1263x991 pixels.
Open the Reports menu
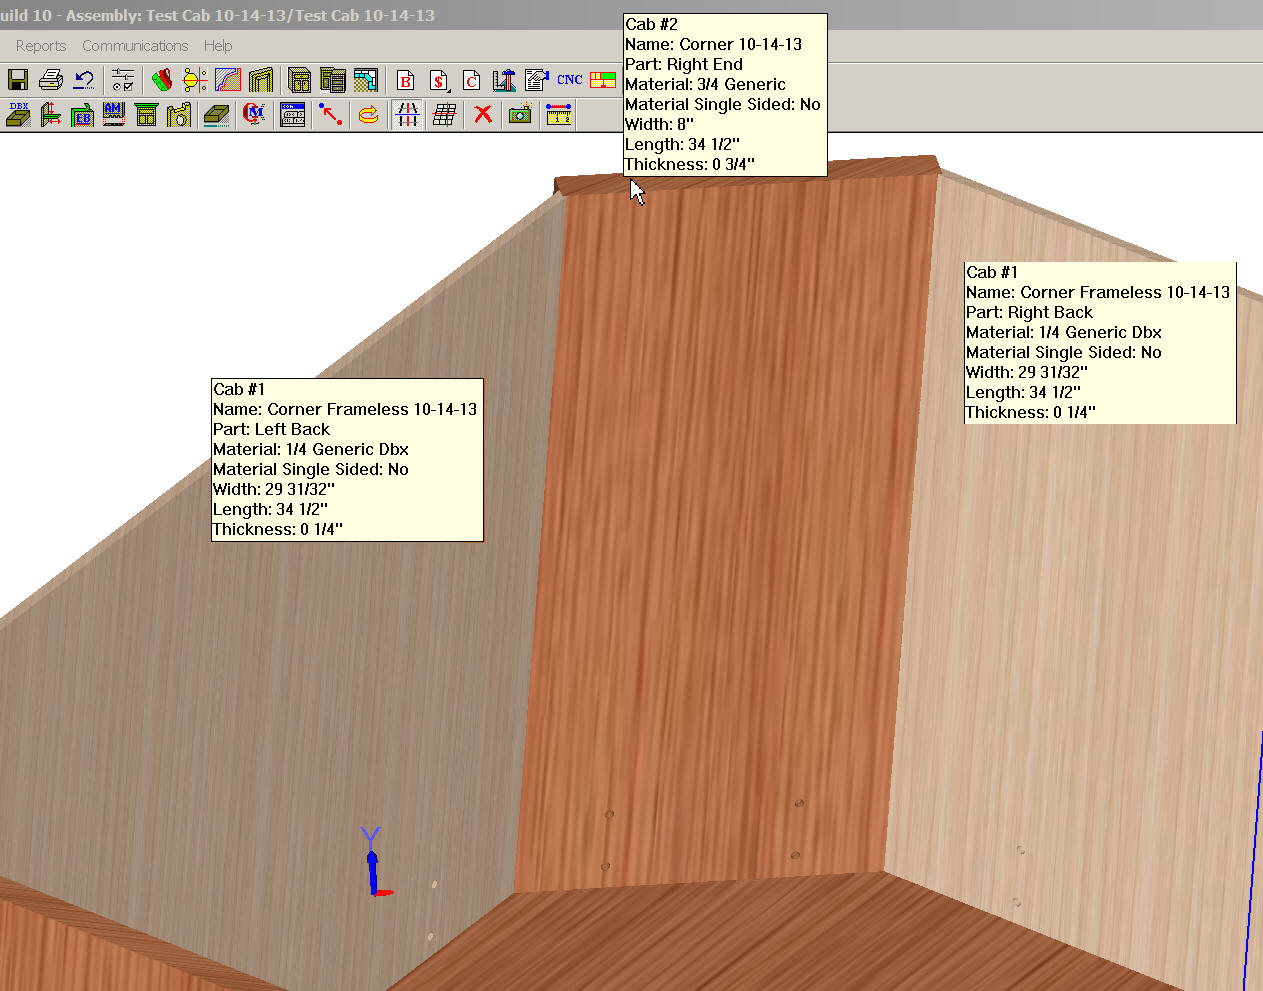[41, 46]
